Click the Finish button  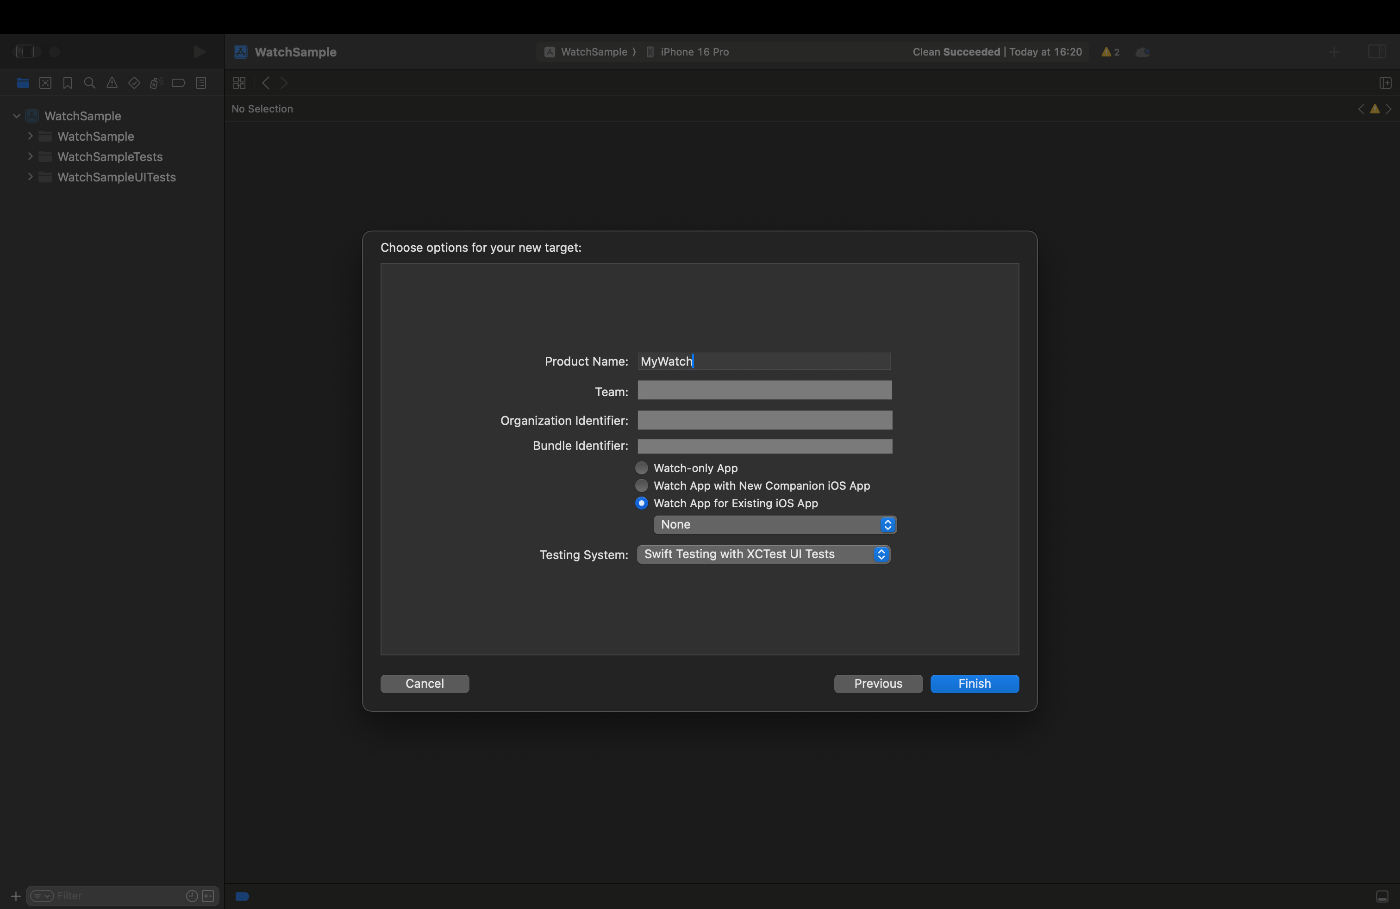point(975,684)
